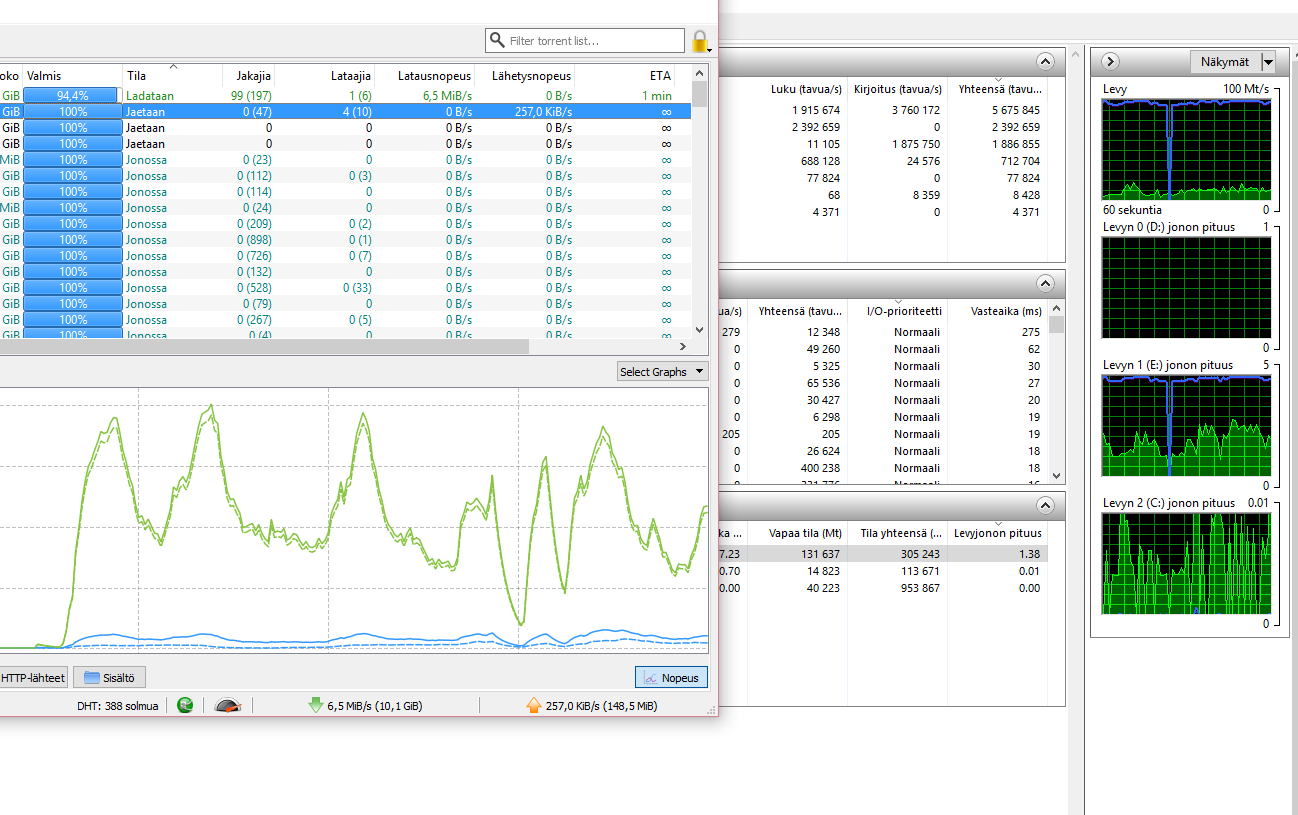
Task: Open the Select Graphs dropdown
Action: tap(662, 372)
